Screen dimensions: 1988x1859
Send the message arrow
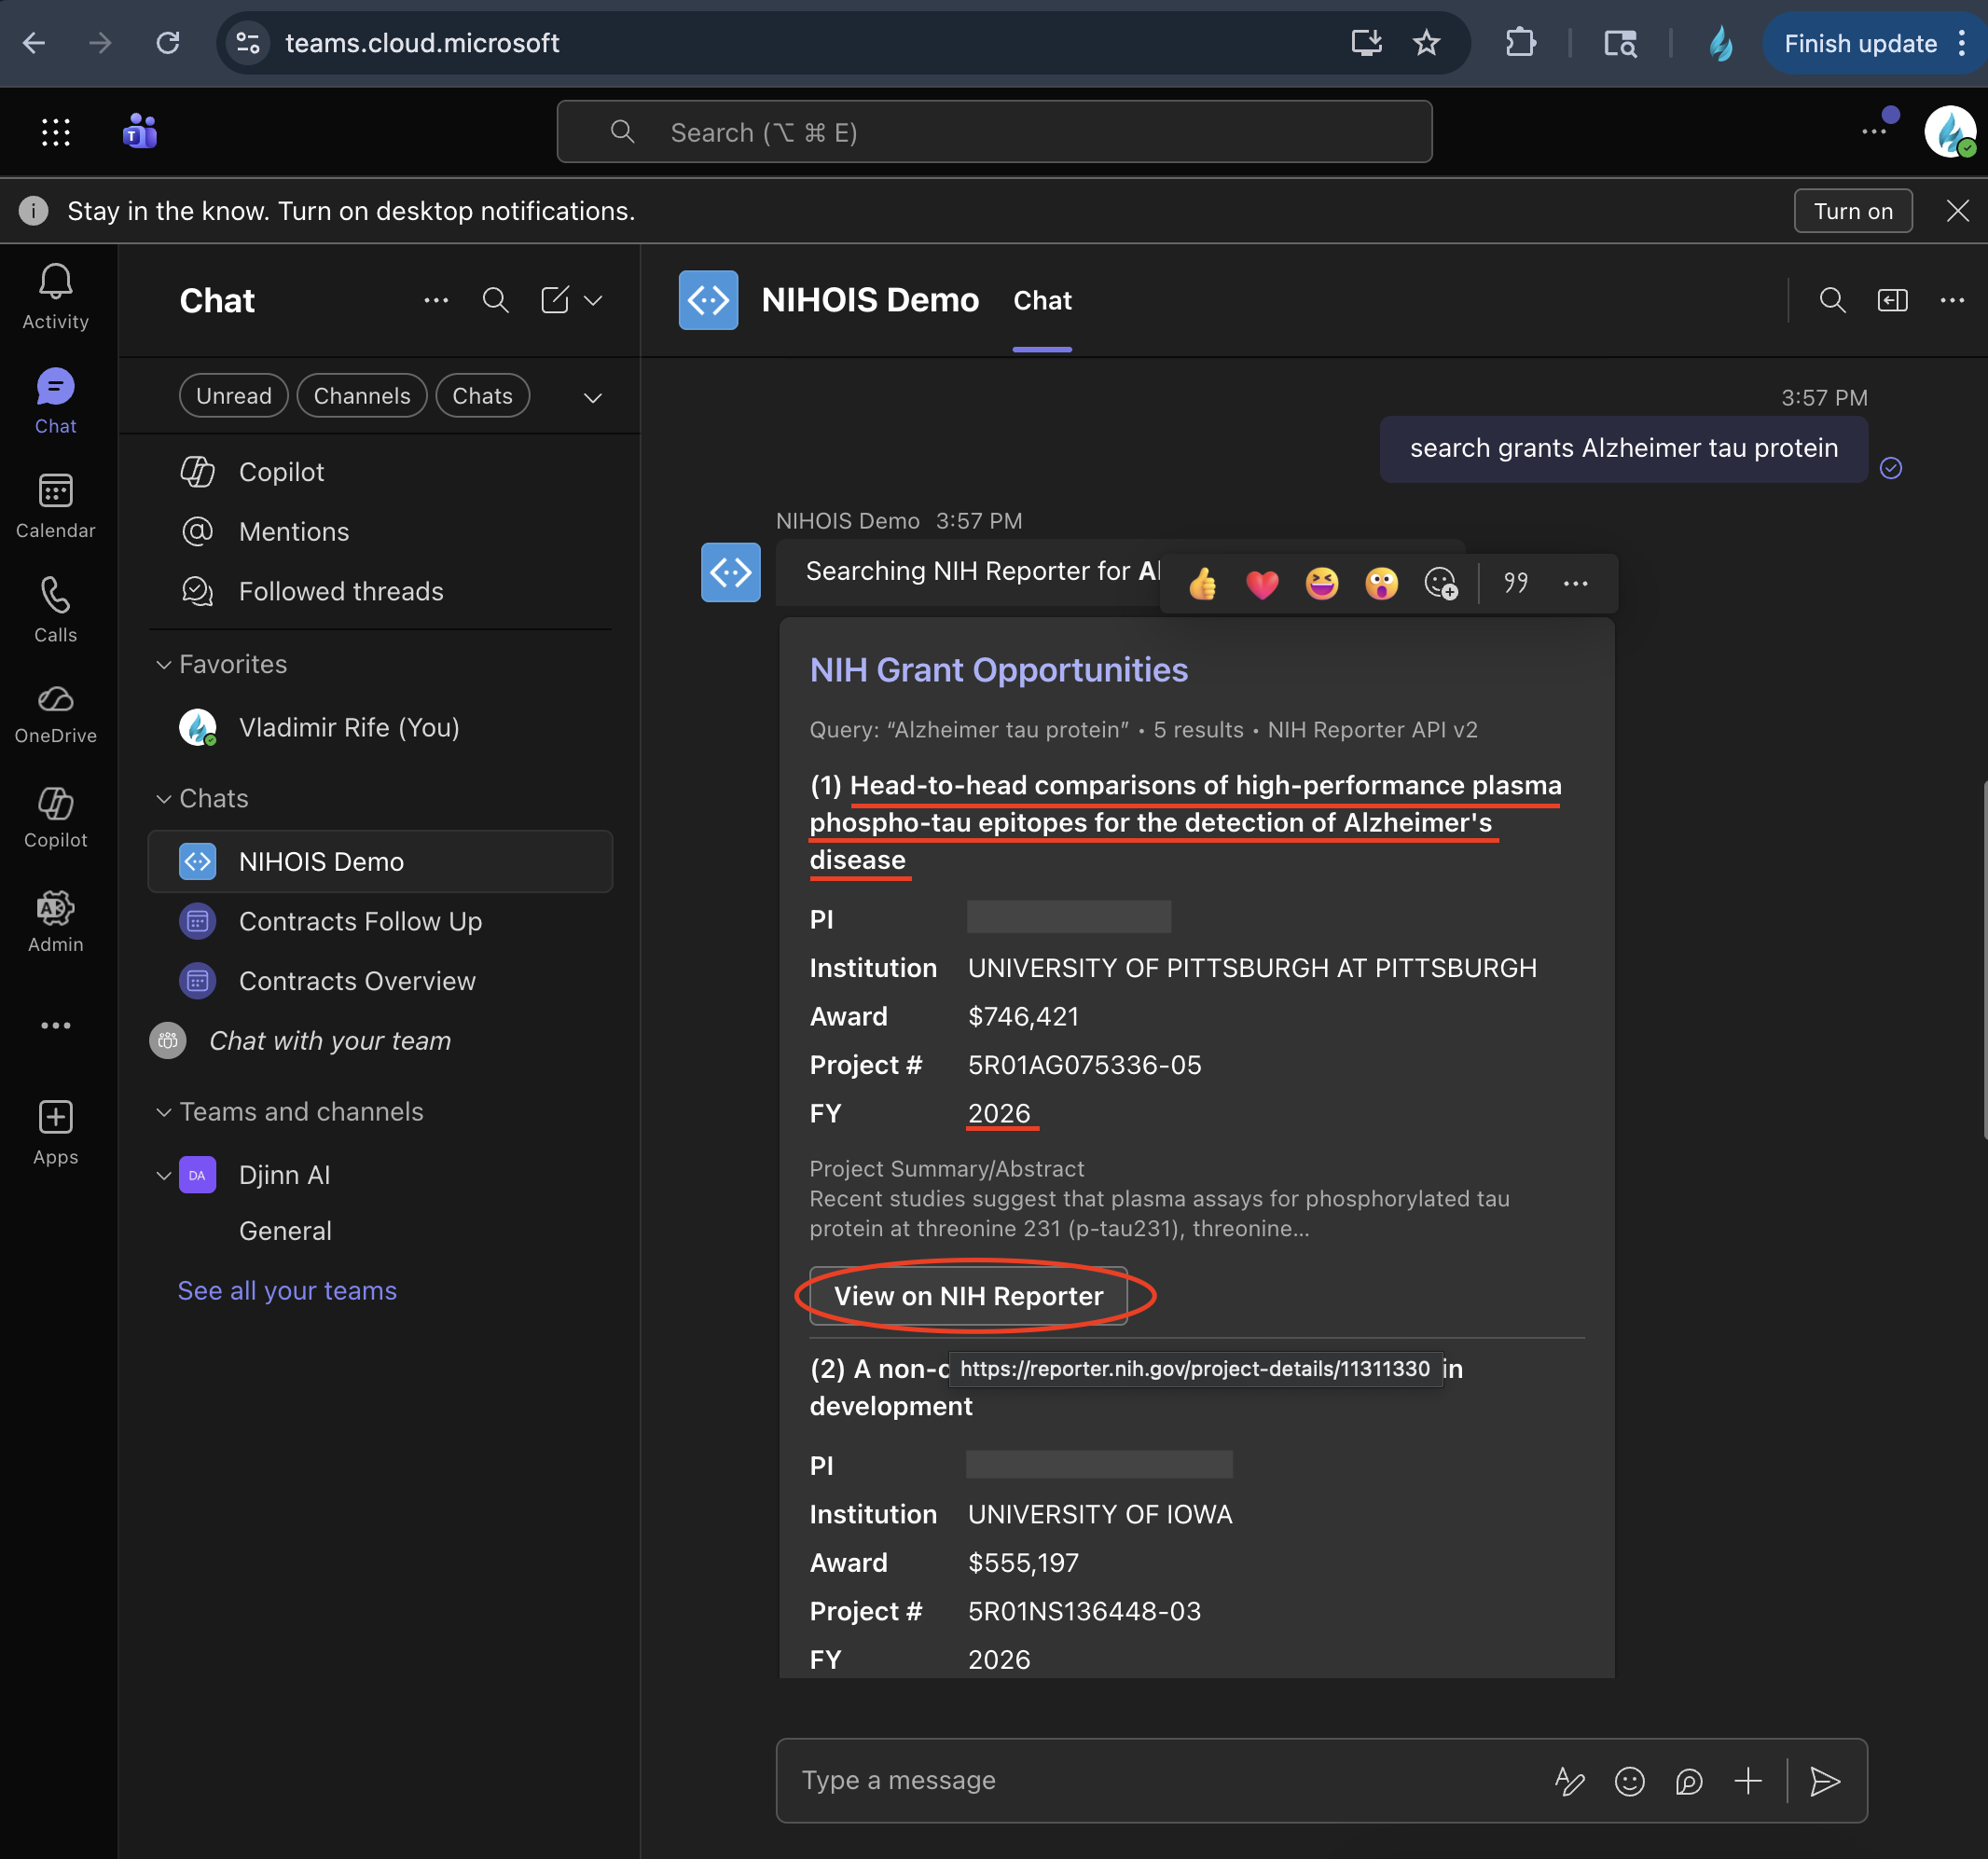coord(1825,1781)
